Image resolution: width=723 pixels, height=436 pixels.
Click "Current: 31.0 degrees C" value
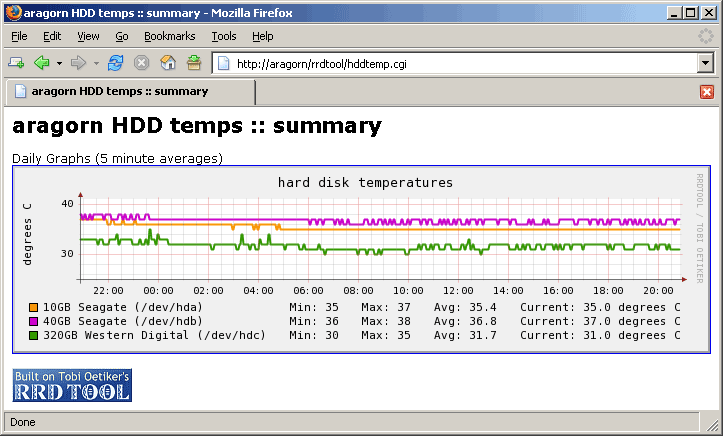coord(600,335)
